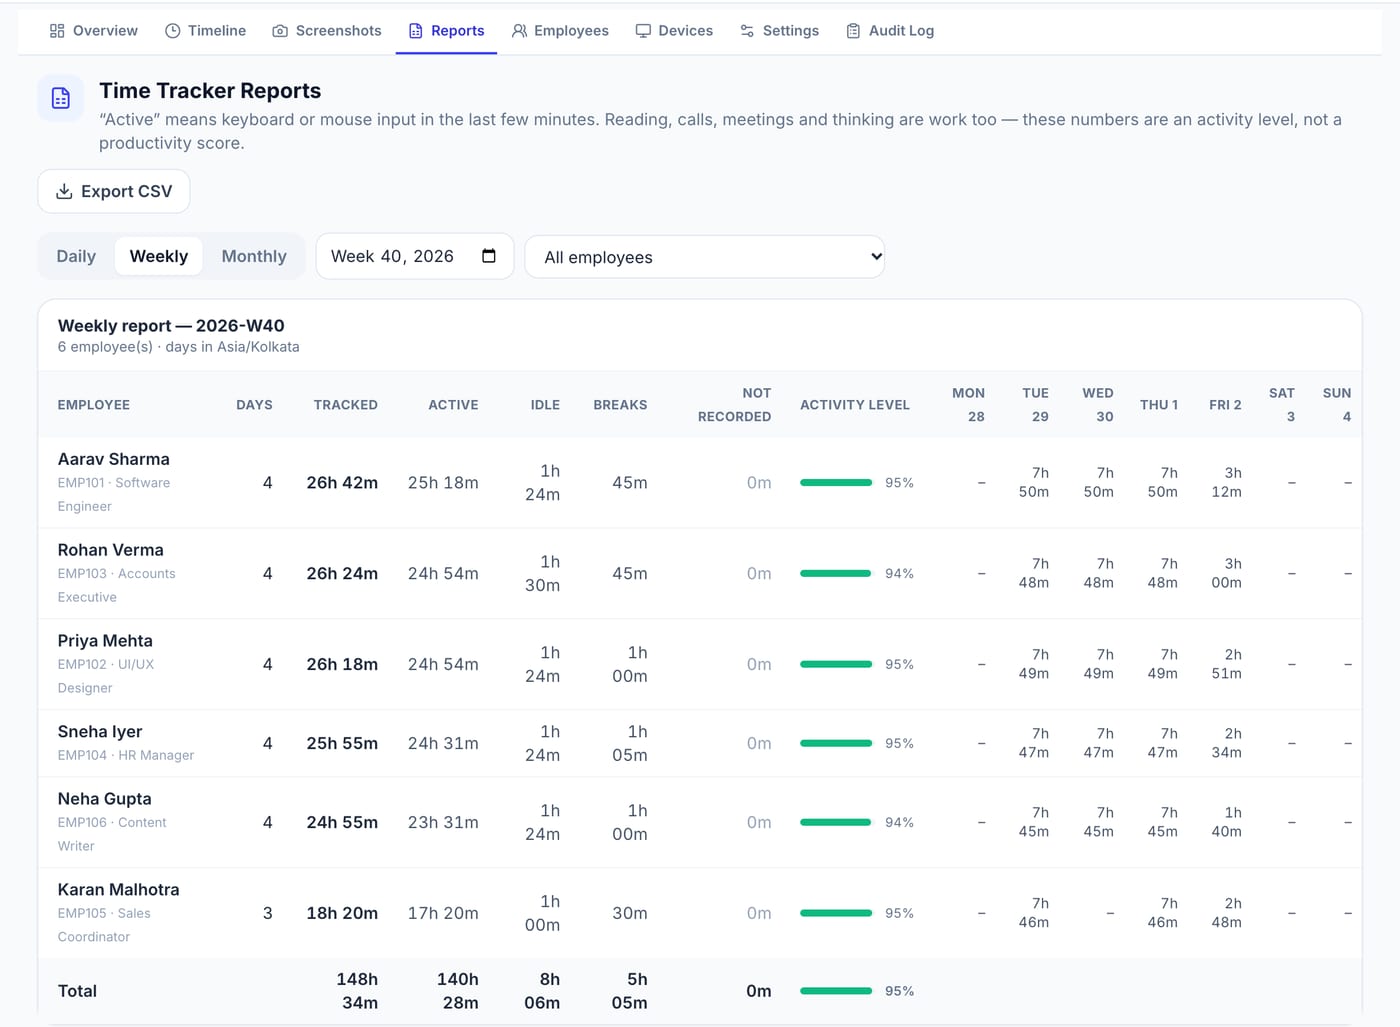Click Rohan Verma's activity level bar
This screenshot has height=1027, width=1400.
tap(836, 574)
